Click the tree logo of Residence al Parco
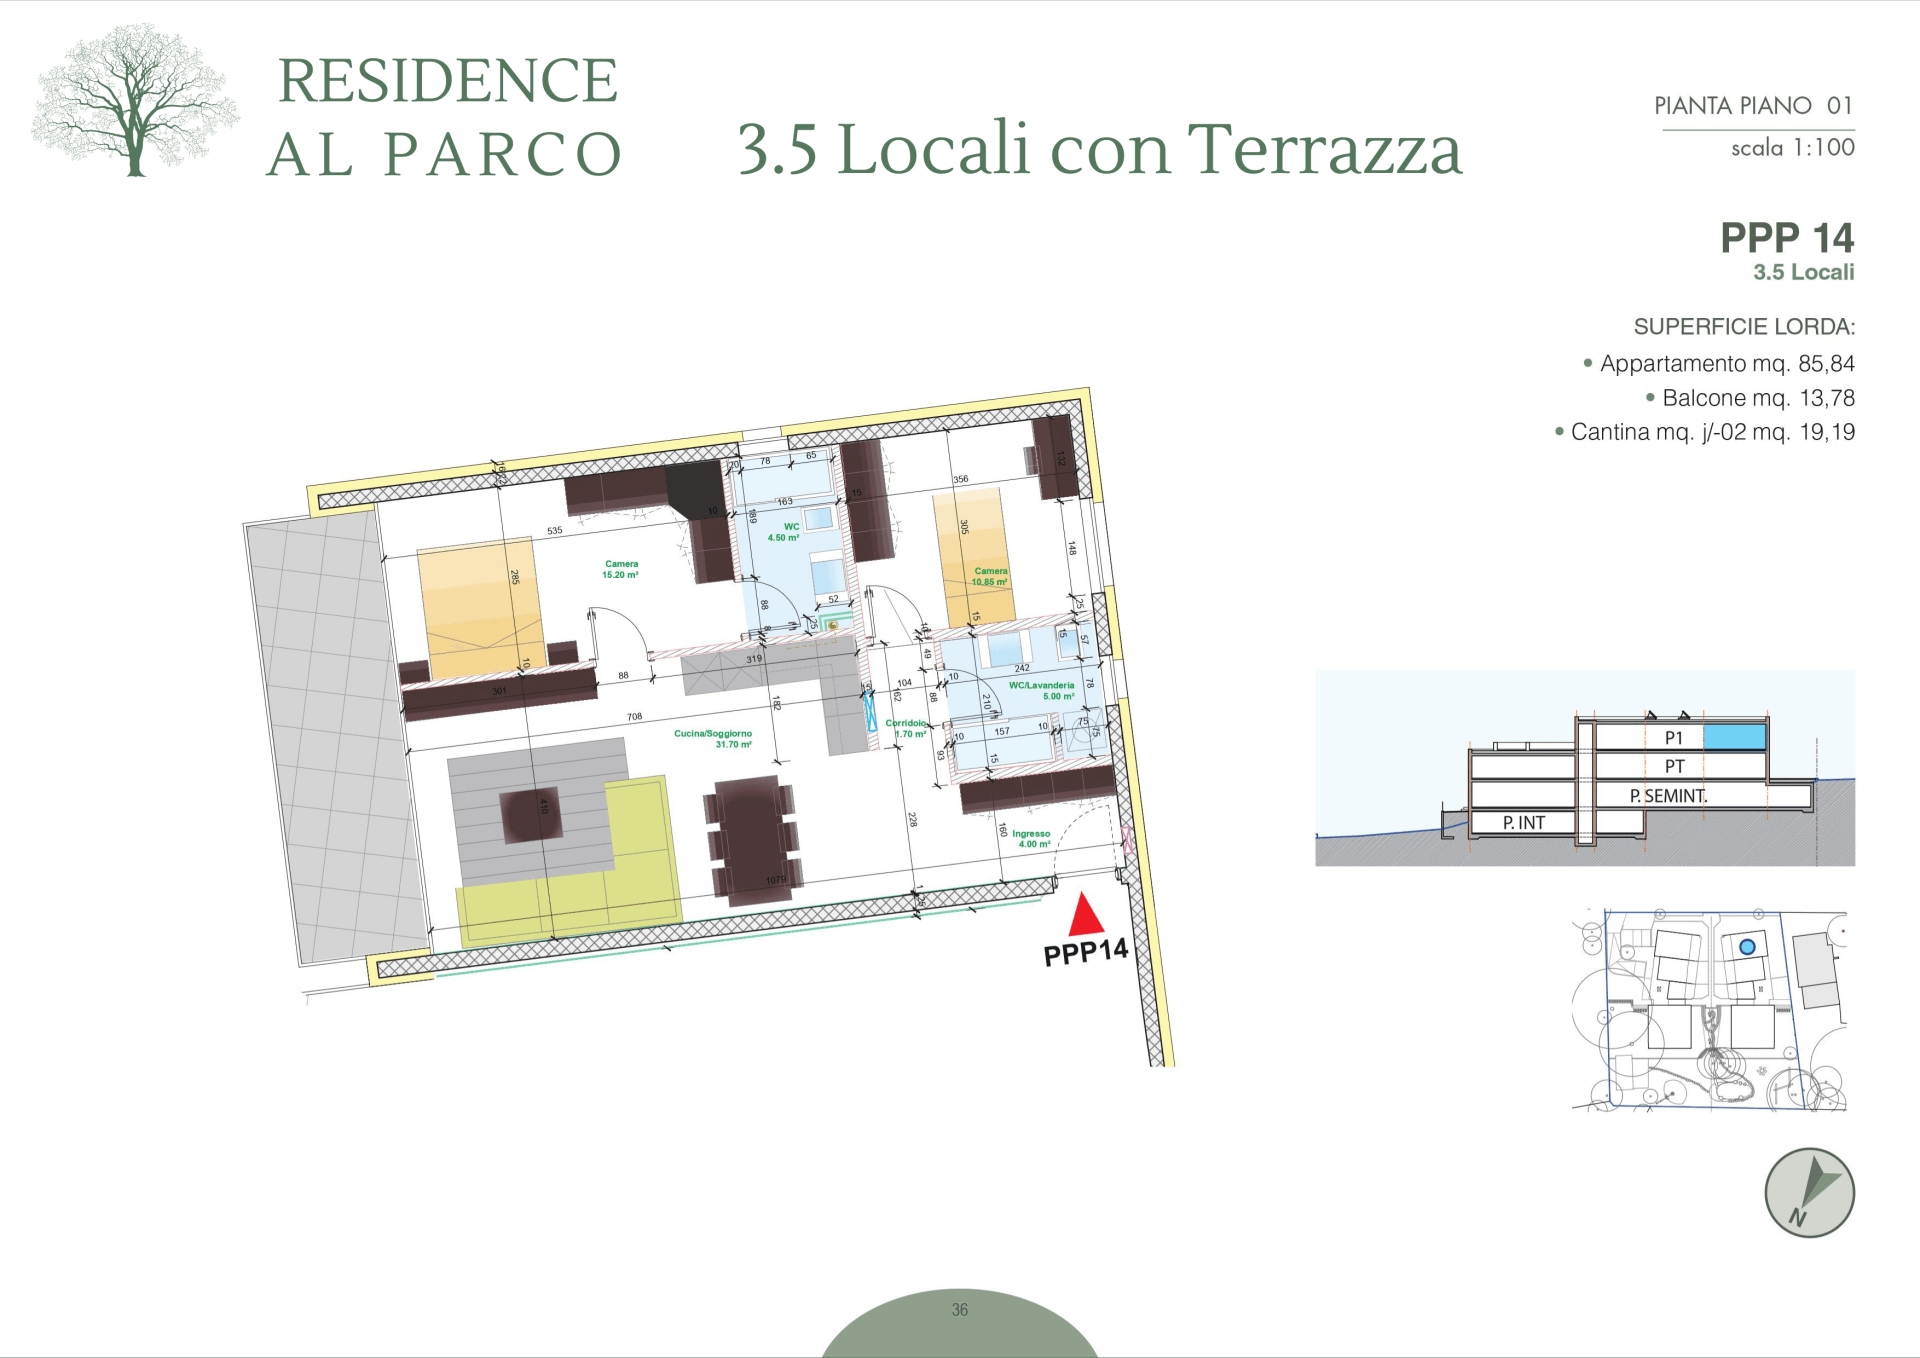The image size is (1920, 1358). pyautogui.click(x=134, y=100)
